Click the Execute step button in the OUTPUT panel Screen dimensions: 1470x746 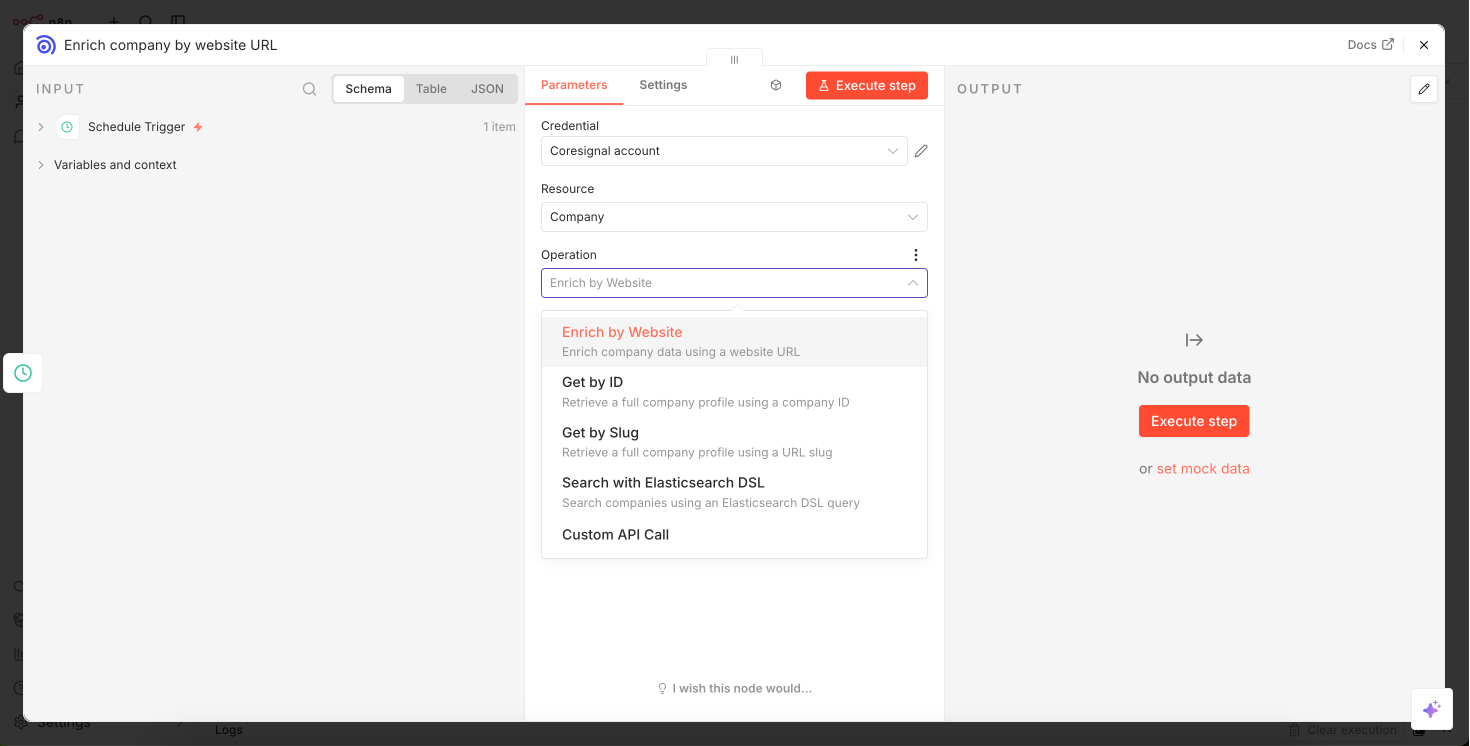pos(1193,420)
